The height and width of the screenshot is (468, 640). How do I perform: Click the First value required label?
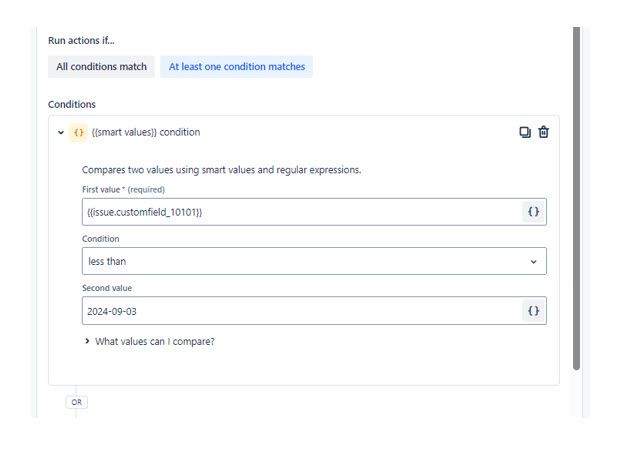(x=123, y=190)
